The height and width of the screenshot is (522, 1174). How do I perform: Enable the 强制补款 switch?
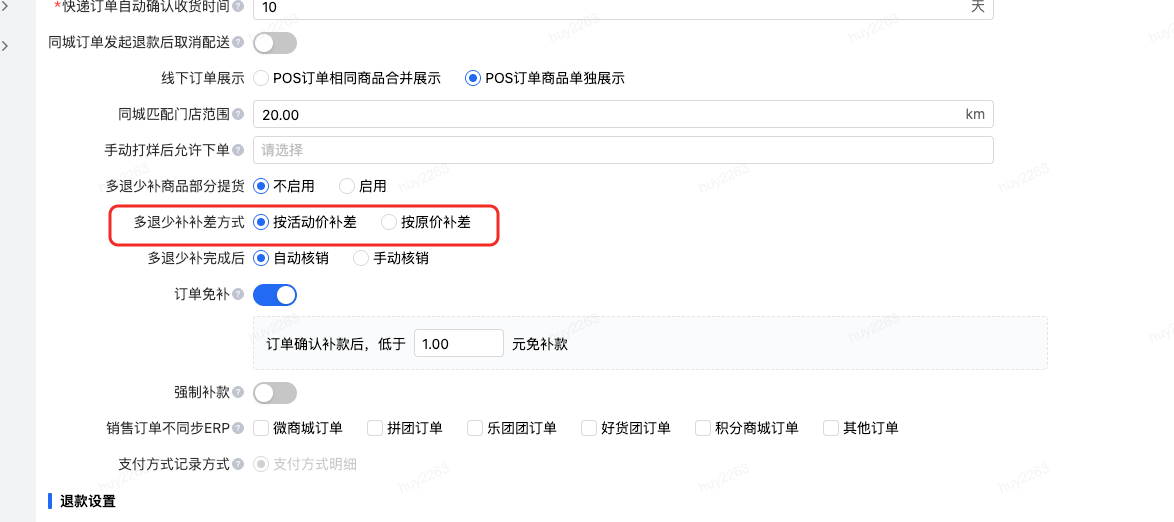(x=275, y=392)
